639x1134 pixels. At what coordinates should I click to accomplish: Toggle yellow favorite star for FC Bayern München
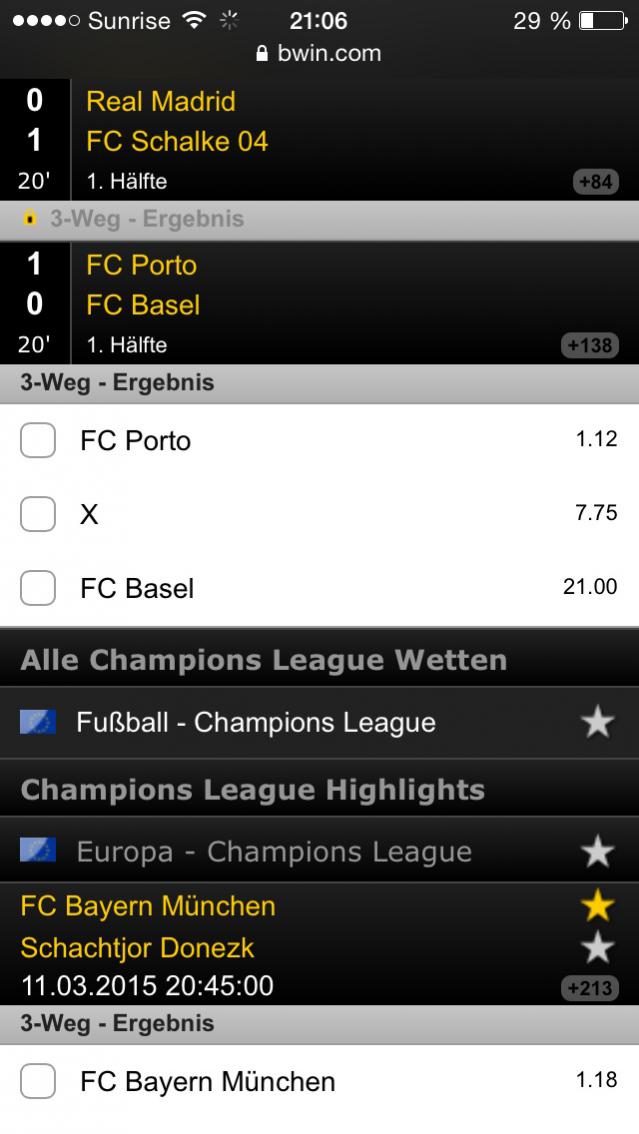[597, 906]
